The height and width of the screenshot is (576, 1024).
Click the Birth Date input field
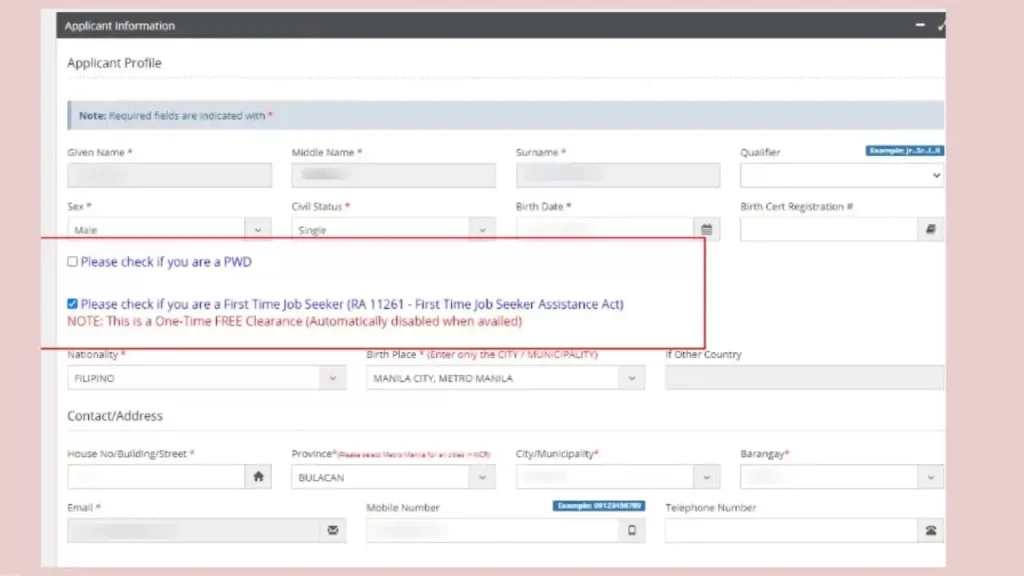605,229
